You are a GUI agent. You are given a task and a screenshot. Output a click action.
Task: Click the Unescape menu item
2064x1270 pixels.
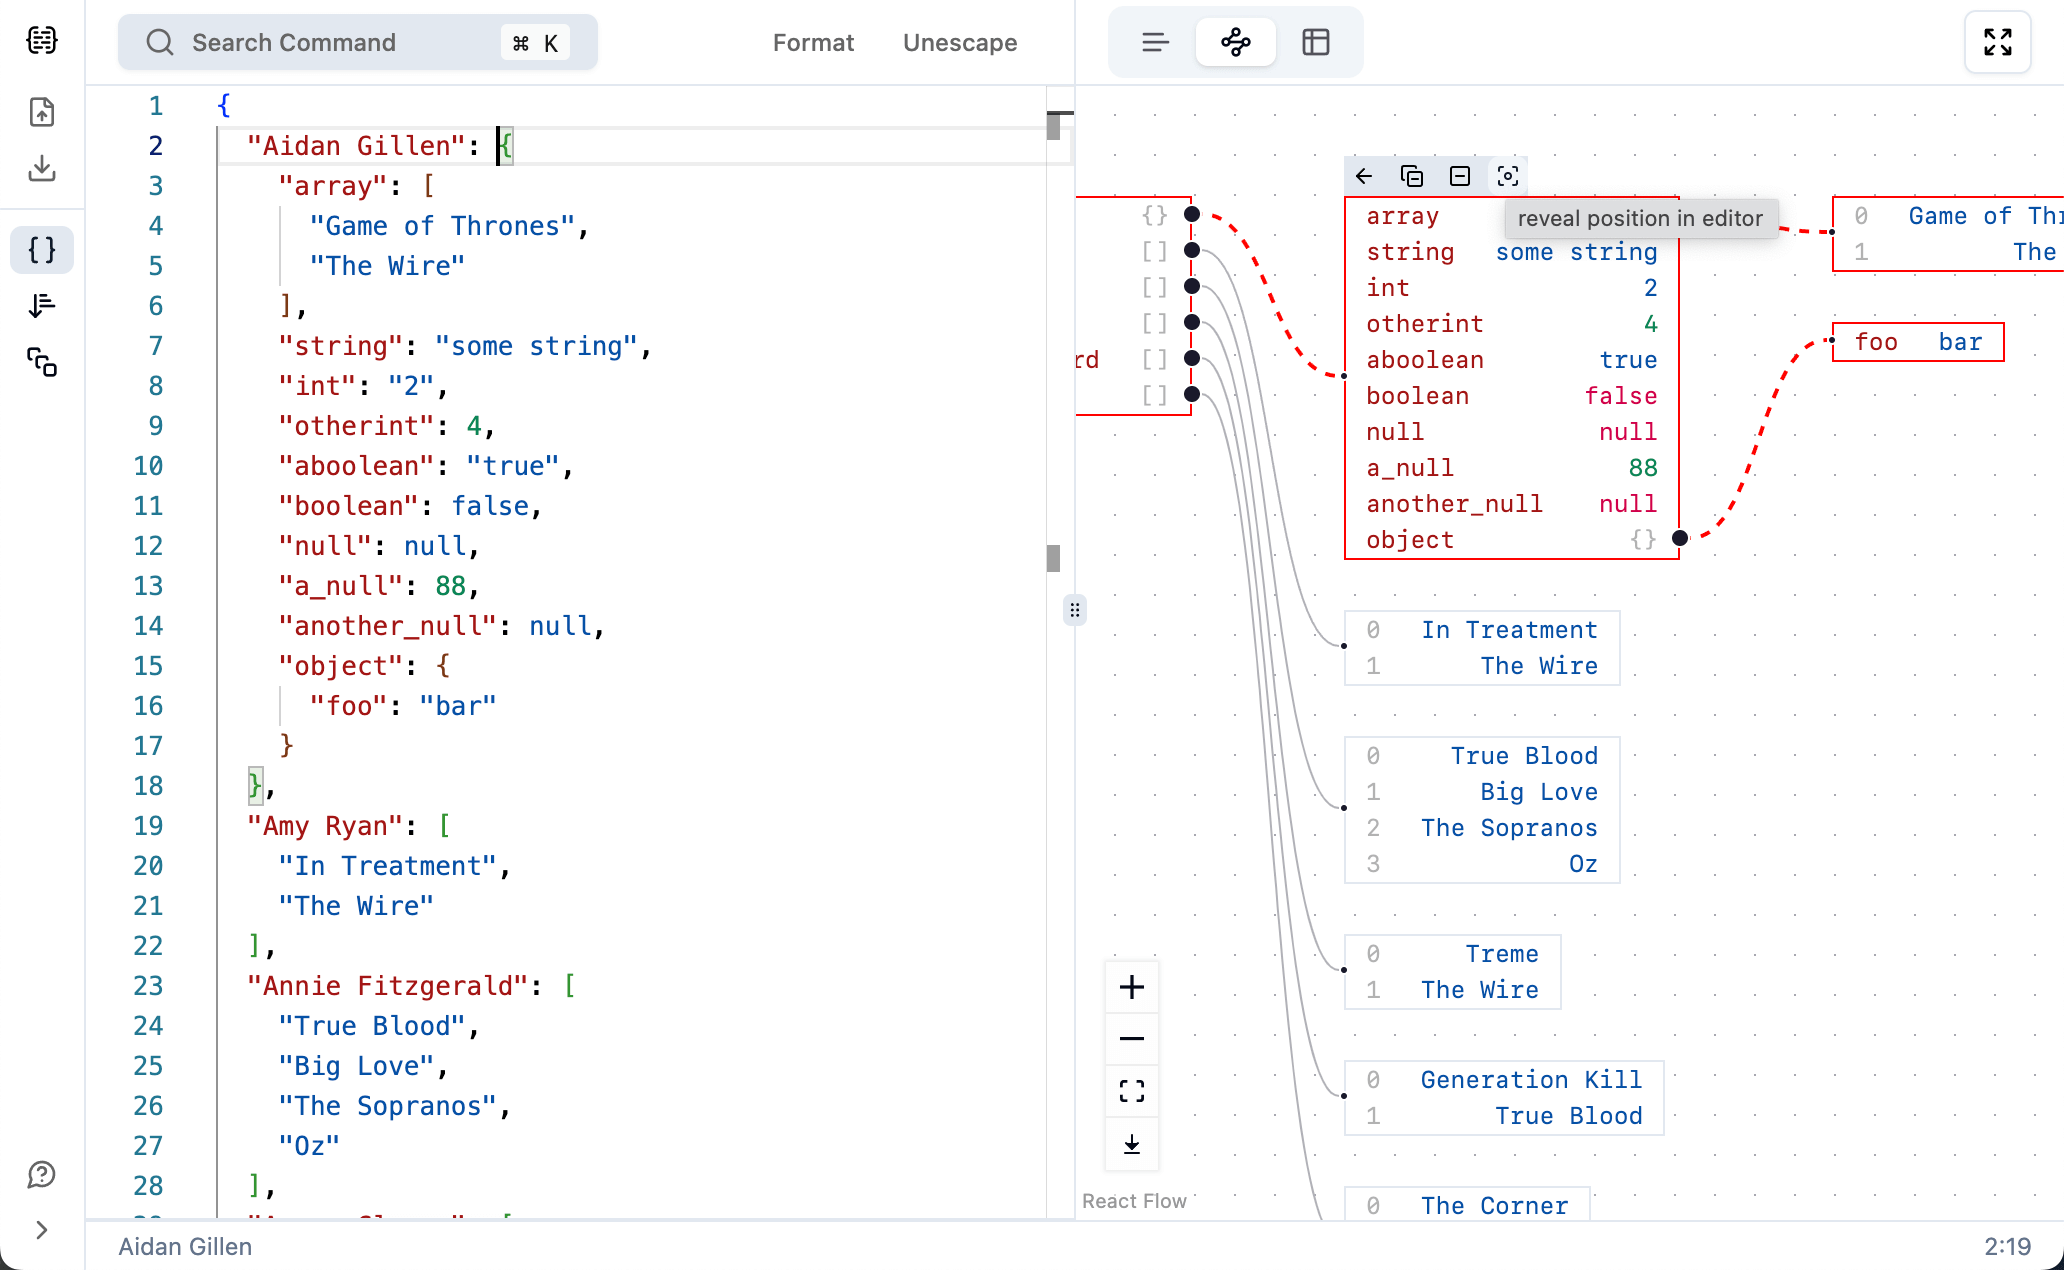[961, 43]
